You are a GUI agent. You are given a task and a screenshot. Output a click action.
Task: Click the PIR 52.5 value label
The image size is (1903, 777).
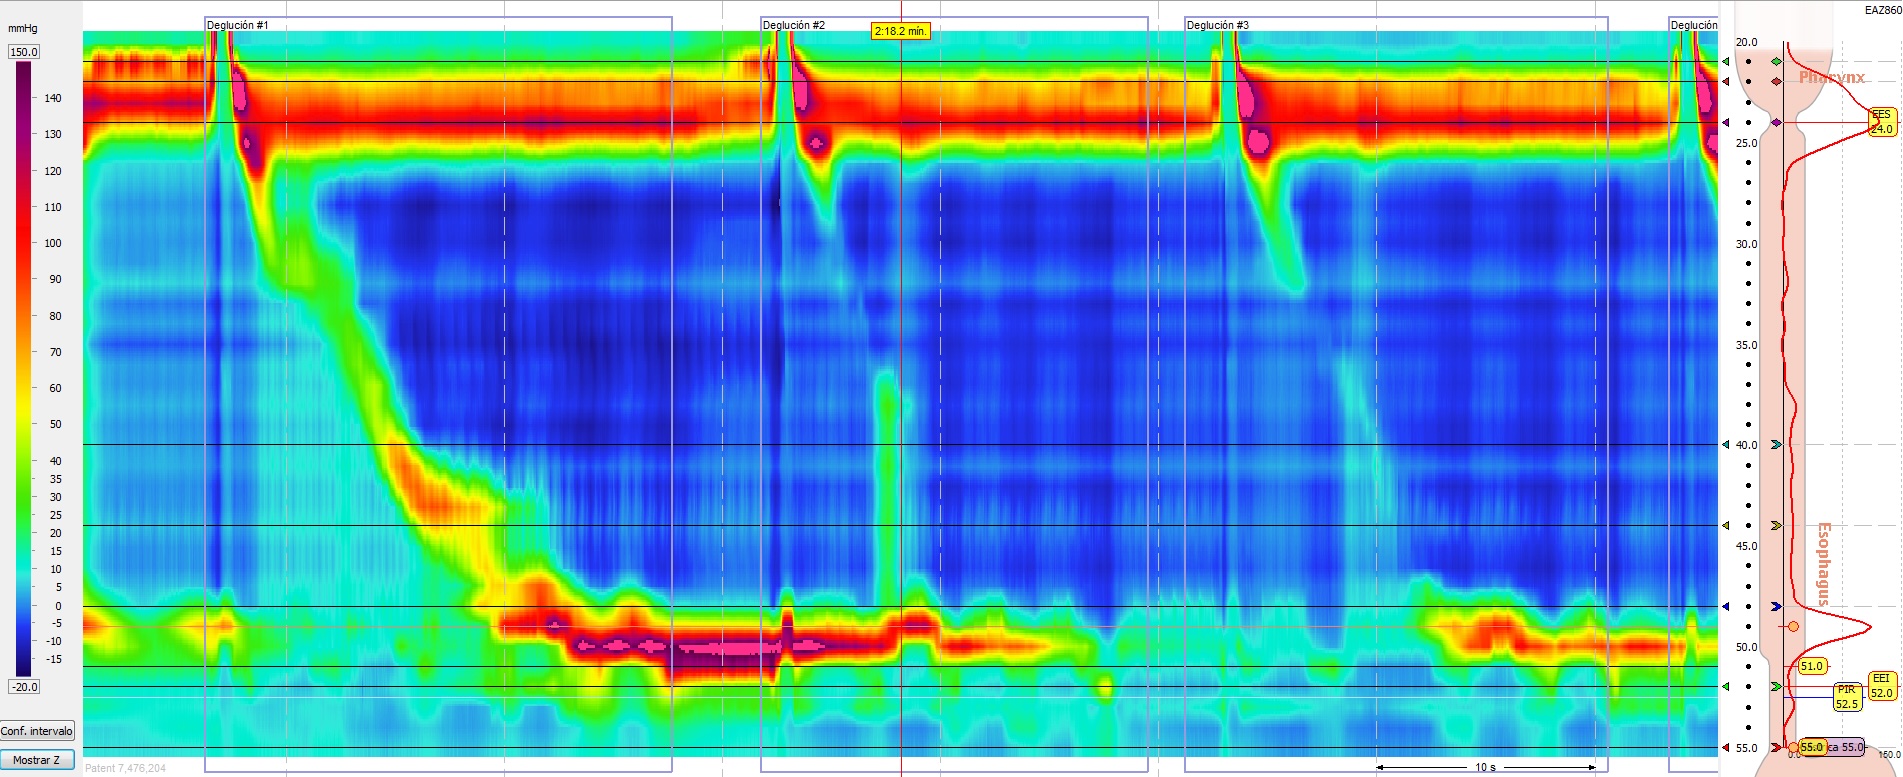[x=1846, y=697]
